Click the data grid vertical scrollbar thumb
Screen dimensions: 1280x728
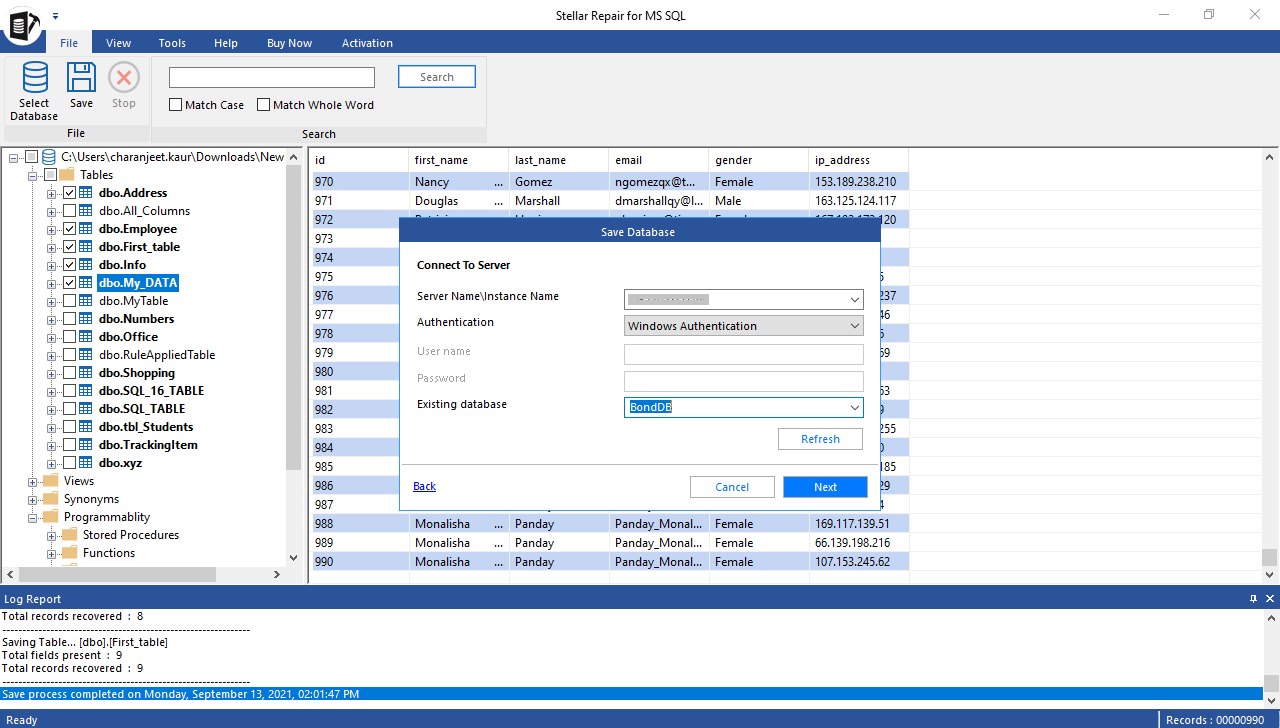[1270, 557]
